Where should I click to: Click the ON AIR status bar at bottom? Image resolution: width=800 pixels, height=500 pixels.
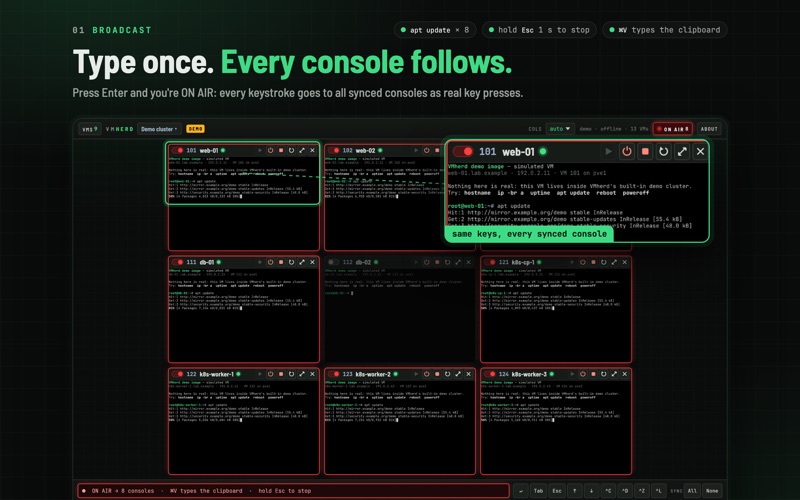293,491
